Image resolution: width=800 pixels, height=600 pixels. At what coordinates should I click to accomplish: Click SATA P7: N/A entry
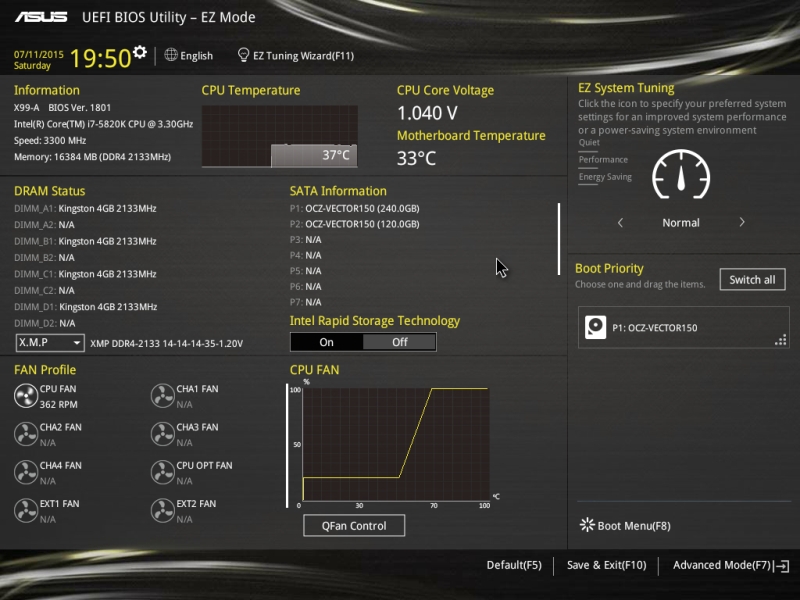click(x=306, y=302)
